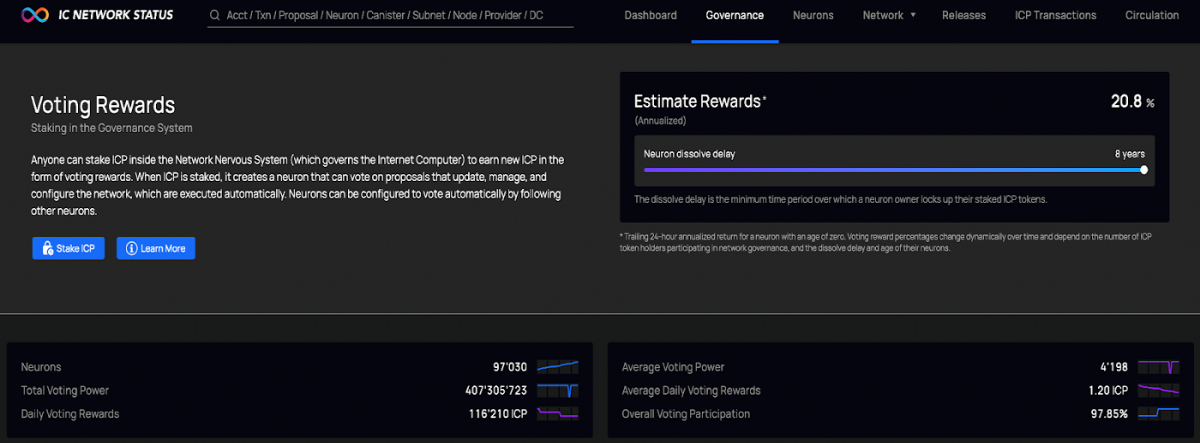Click the 20.8 % estimated rewards value
1200x443 pixels.
pyautogui.click(x=1133, y=102)
